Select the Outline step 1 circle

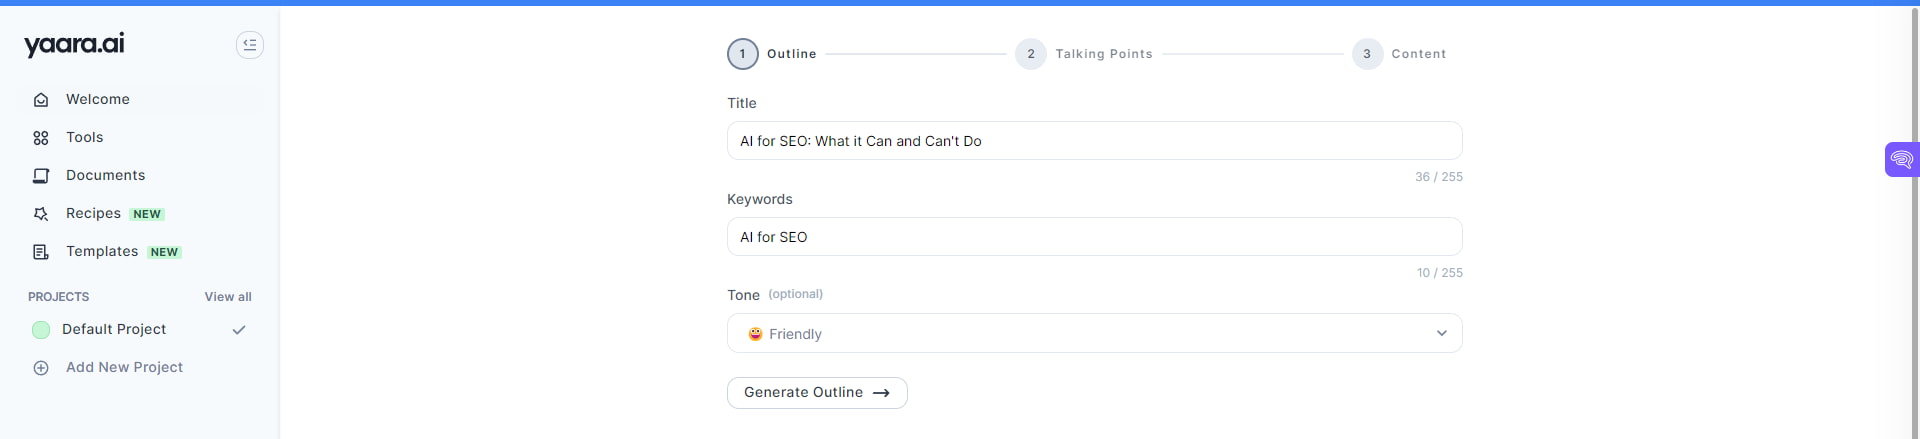point(742,54)
